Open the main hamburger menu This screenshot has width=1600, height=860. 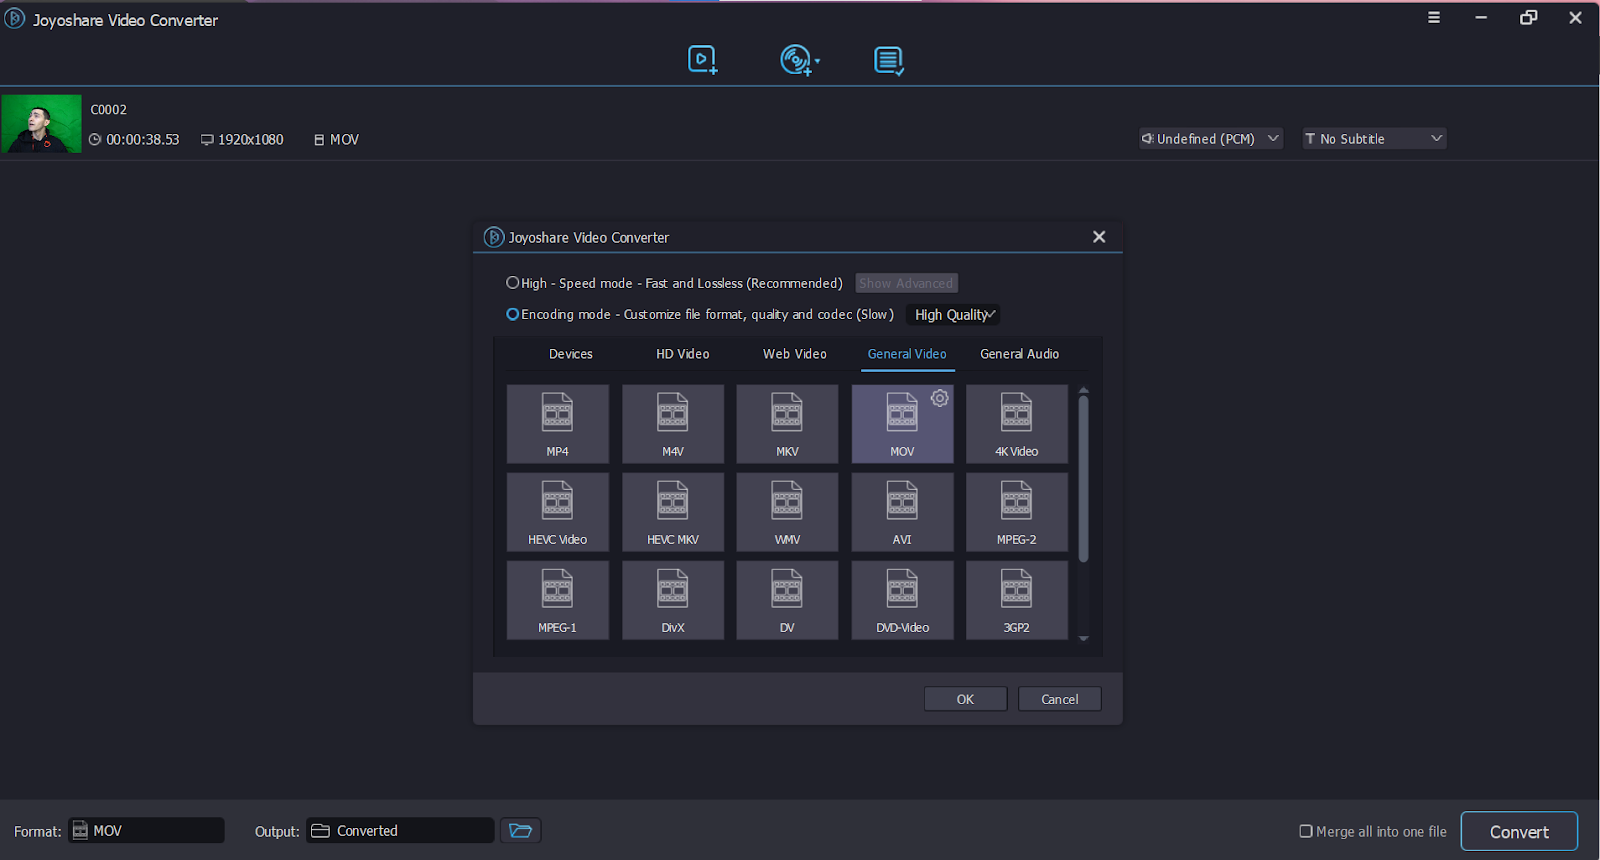coord(1434,18)
